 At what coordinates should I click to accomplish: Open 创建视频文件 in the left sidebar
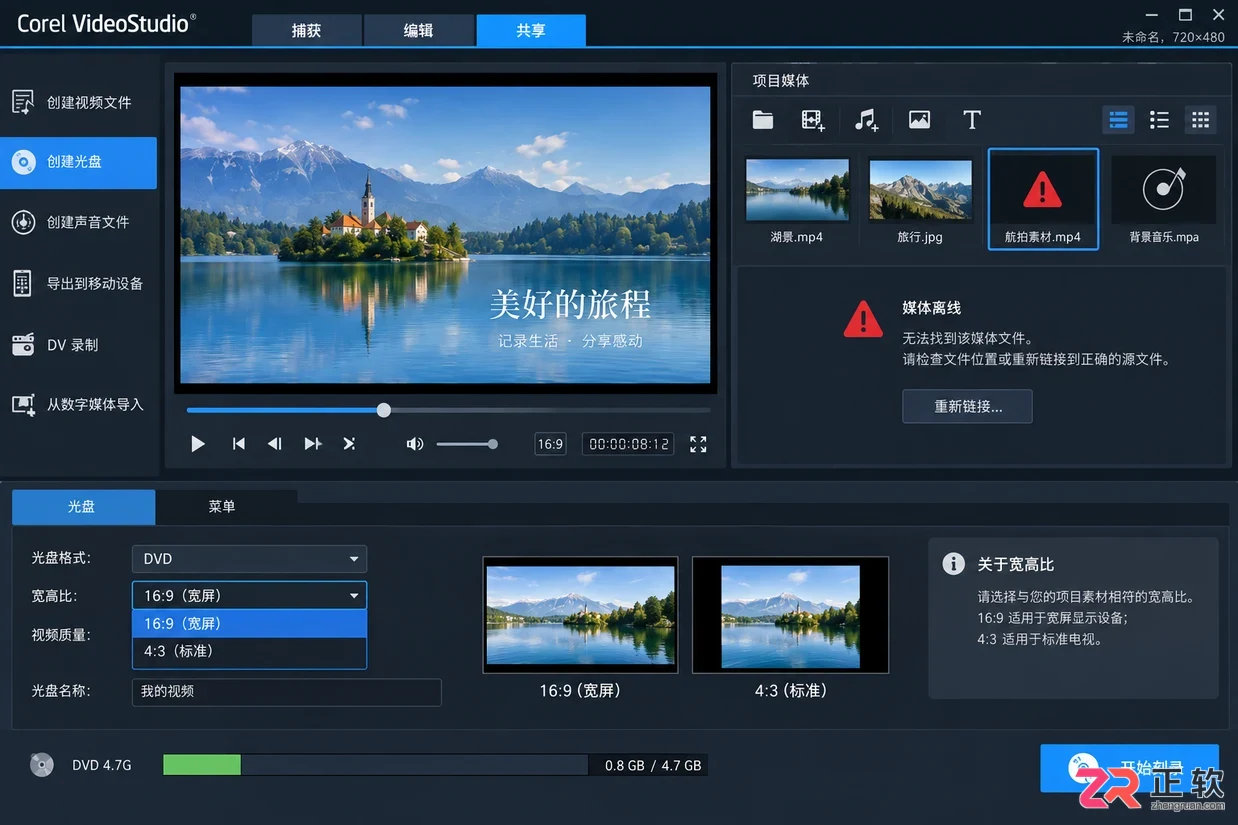tap(78, 102)
